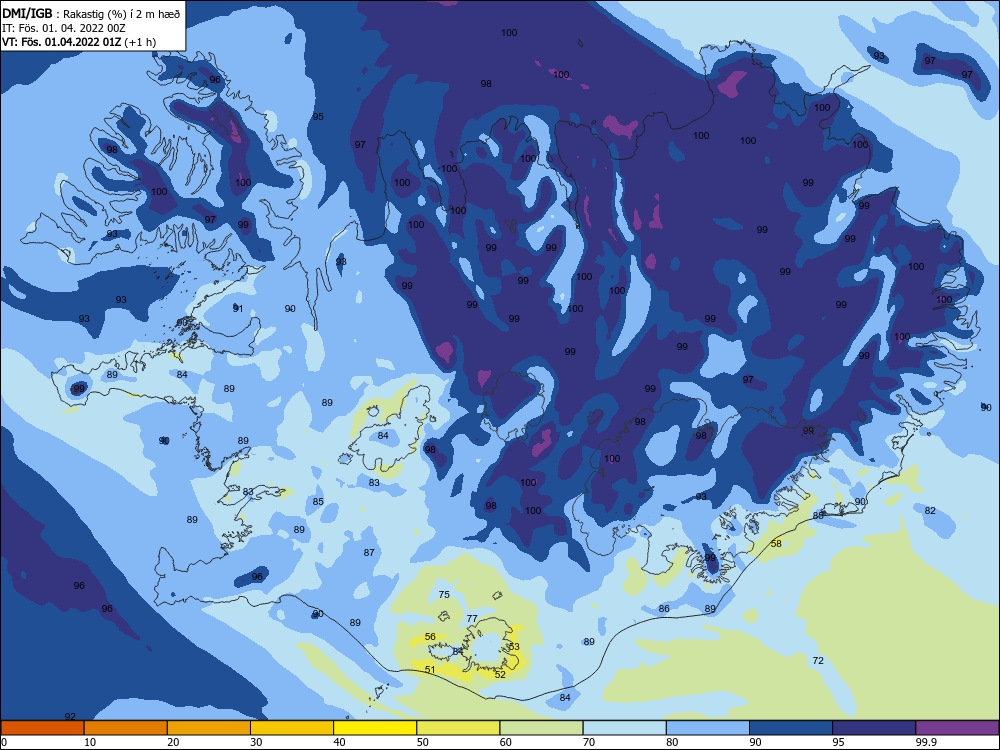Image resolution: width=1000 pixels, height=750 pixels.
Task: Click the humidity value '87' on the map
Action: coord(369,552)
